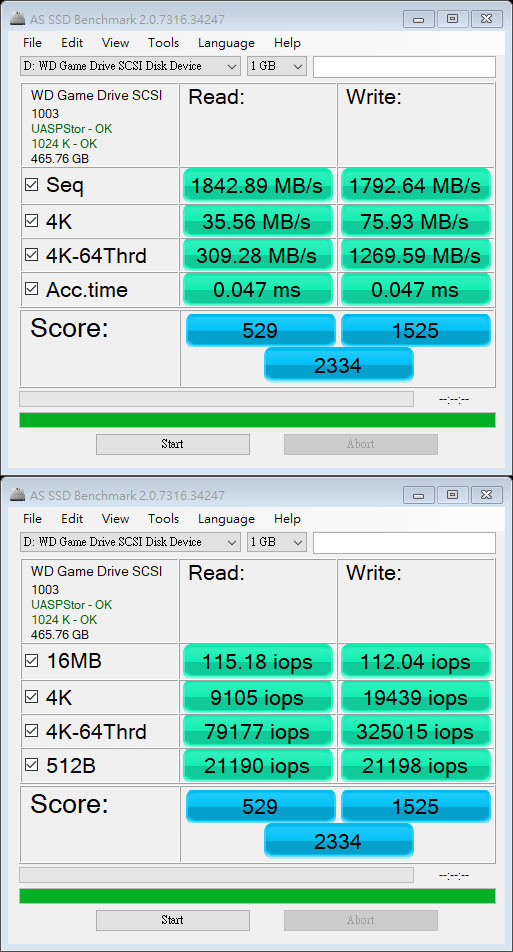This screenshot has height=952, width=513.
Task: Uncheck the Acc.time test checkbox
Action: click(31, 288)
